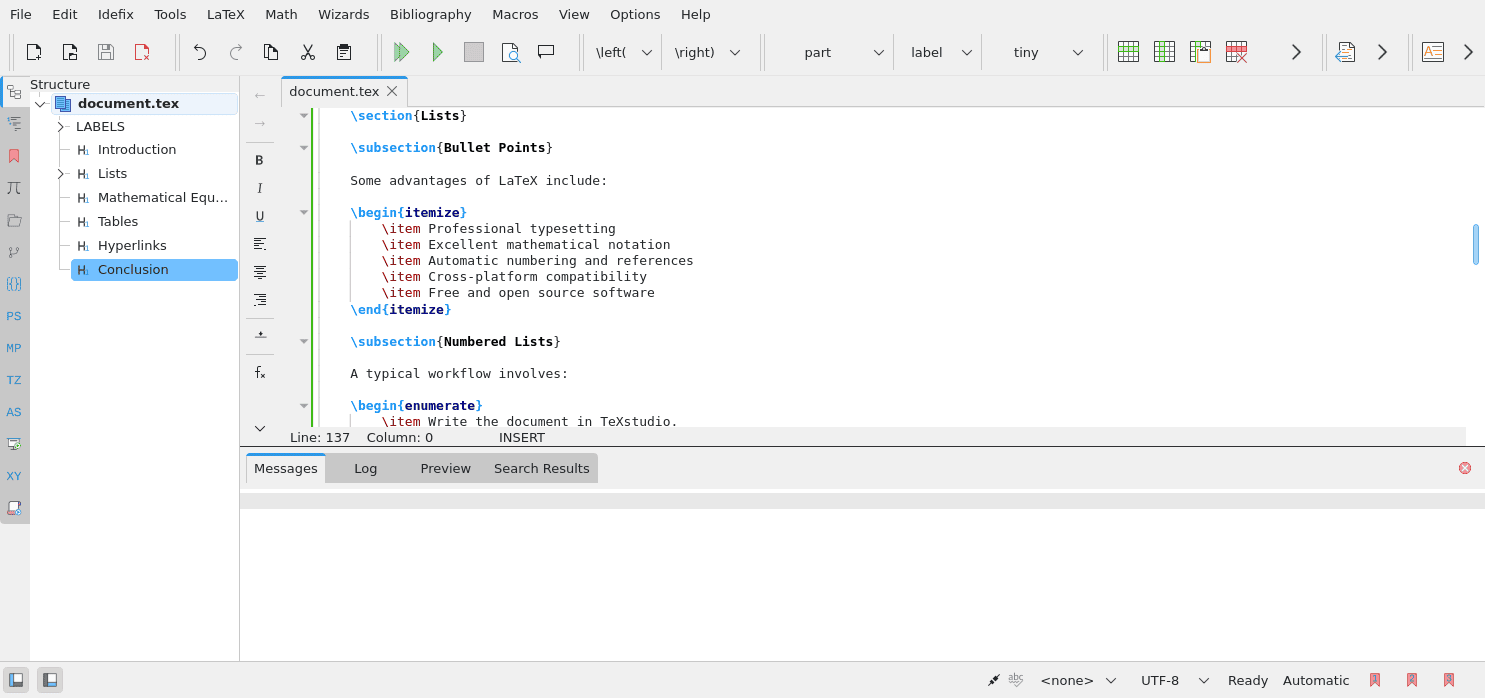This screenshot has height=698, width=1485.
Task: Open a file using the Open icon
Action: 70,52
